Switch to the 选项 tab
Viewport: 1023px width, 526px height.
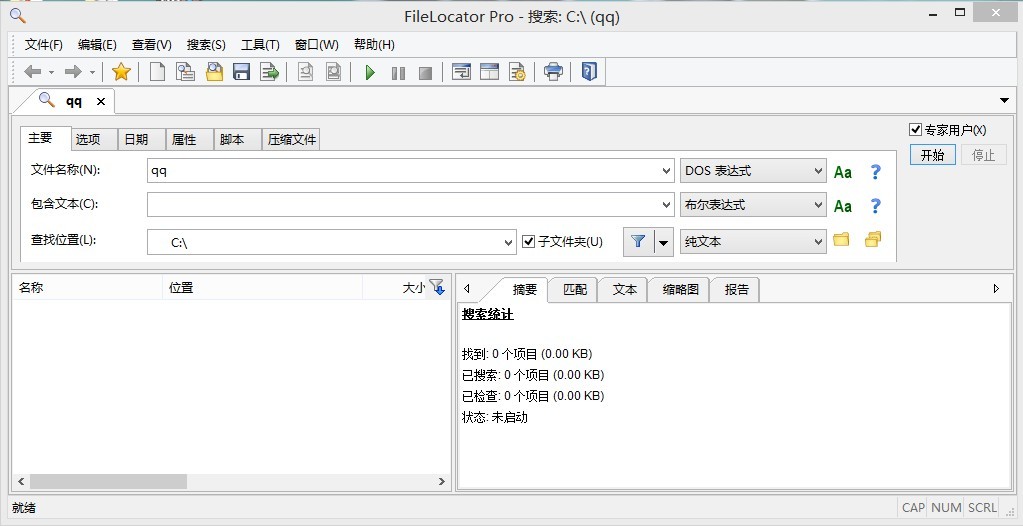click(94, 140)
